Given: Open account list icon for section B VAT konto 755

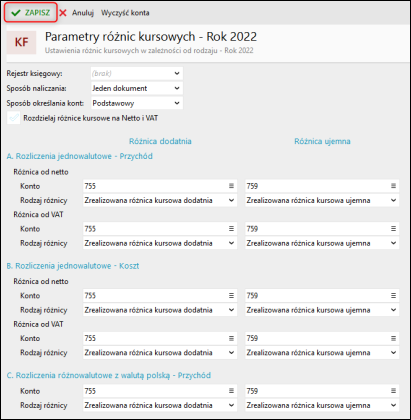Looking at the screenshot, I should click(x=231, y=338).
